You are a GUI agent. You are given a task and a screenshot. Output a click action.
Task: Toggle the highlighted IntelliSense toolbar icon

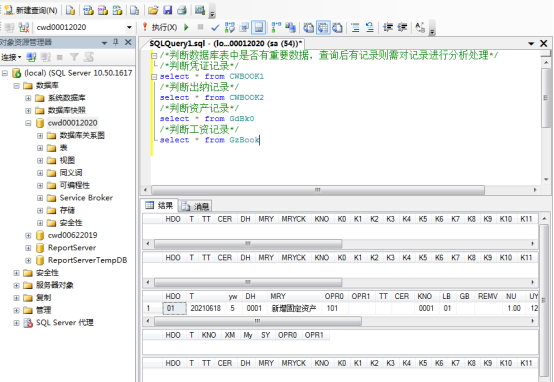259,27
